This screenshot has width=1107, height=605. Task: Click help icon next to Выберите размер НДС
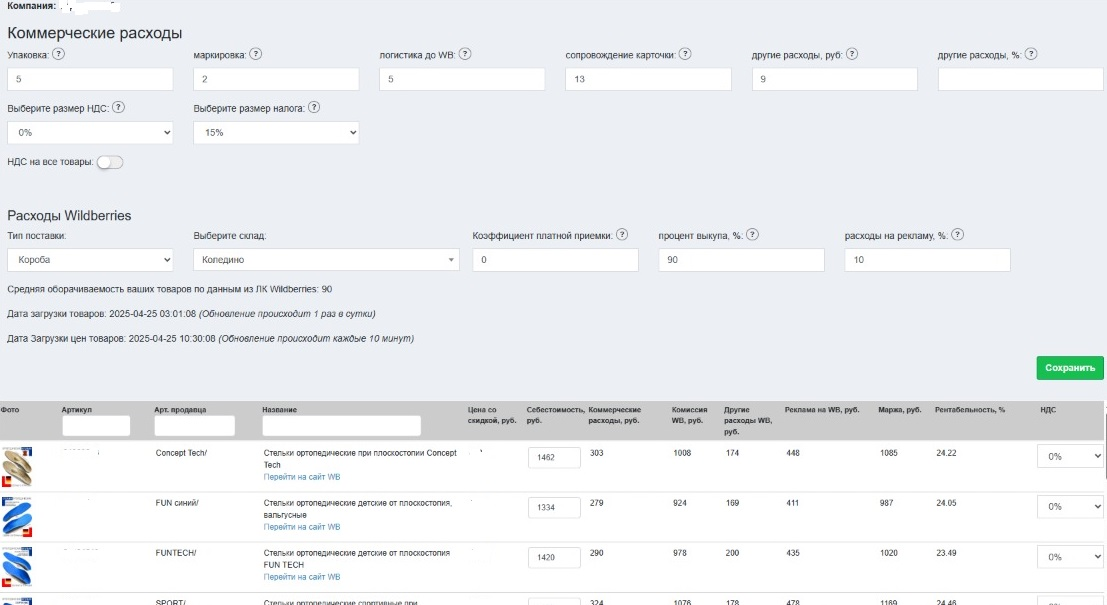(x=119, y=108)
